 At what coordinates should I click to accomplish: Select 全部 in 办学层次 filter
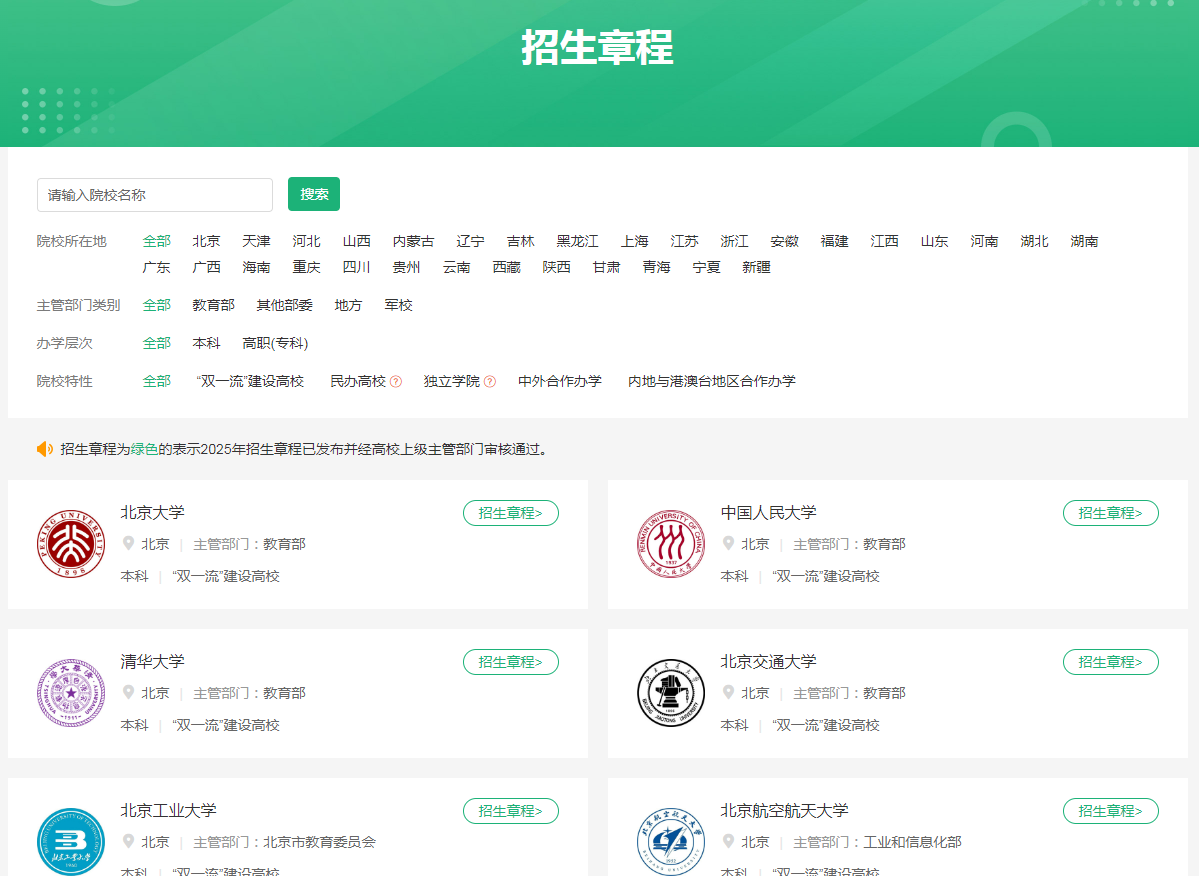(157, 343)
